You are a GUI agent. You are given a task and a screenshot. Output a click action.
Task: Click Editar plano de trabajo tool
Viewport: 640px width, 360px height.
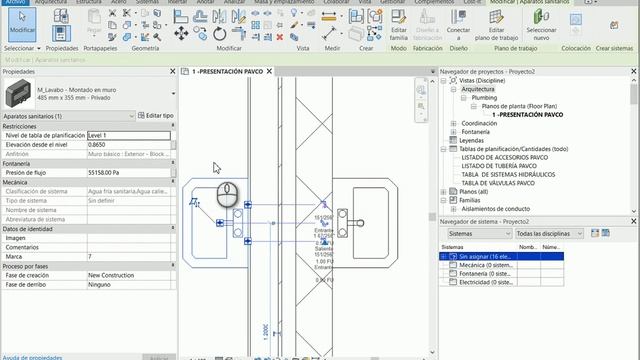tap(496, 25)
